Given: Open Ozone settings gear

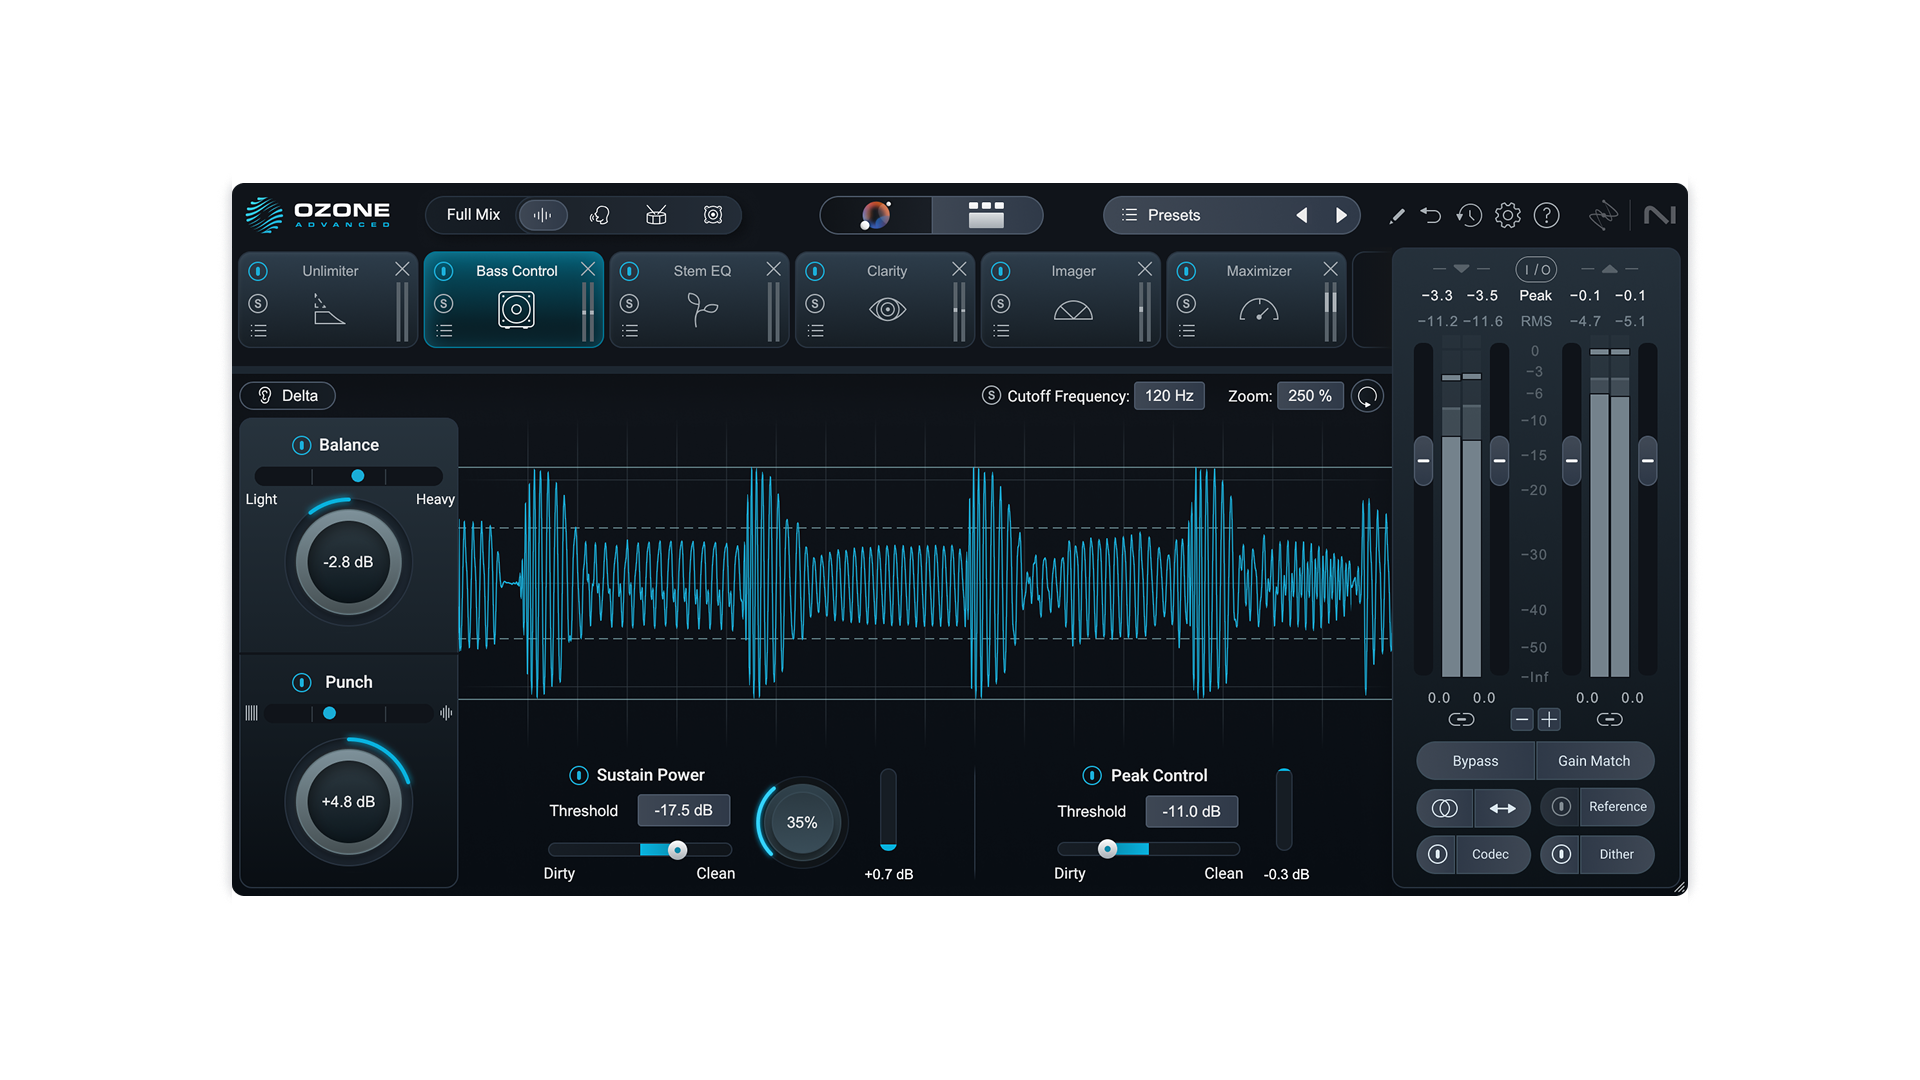Looking at the screenshot, I should 1508,215.
